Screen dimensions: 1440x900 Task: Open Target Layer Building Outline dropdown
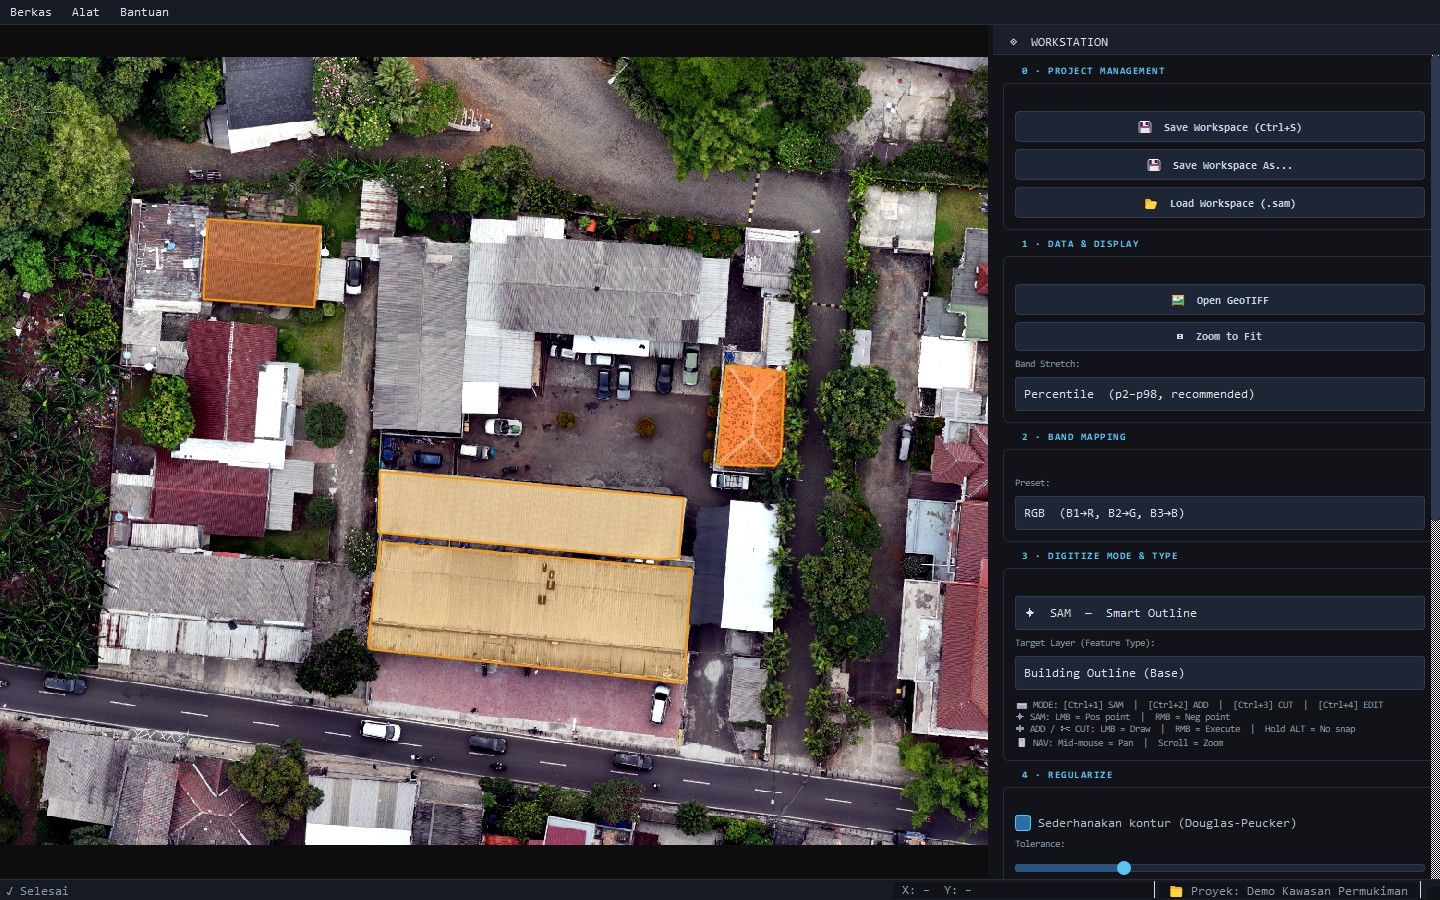click(1219, 673)
